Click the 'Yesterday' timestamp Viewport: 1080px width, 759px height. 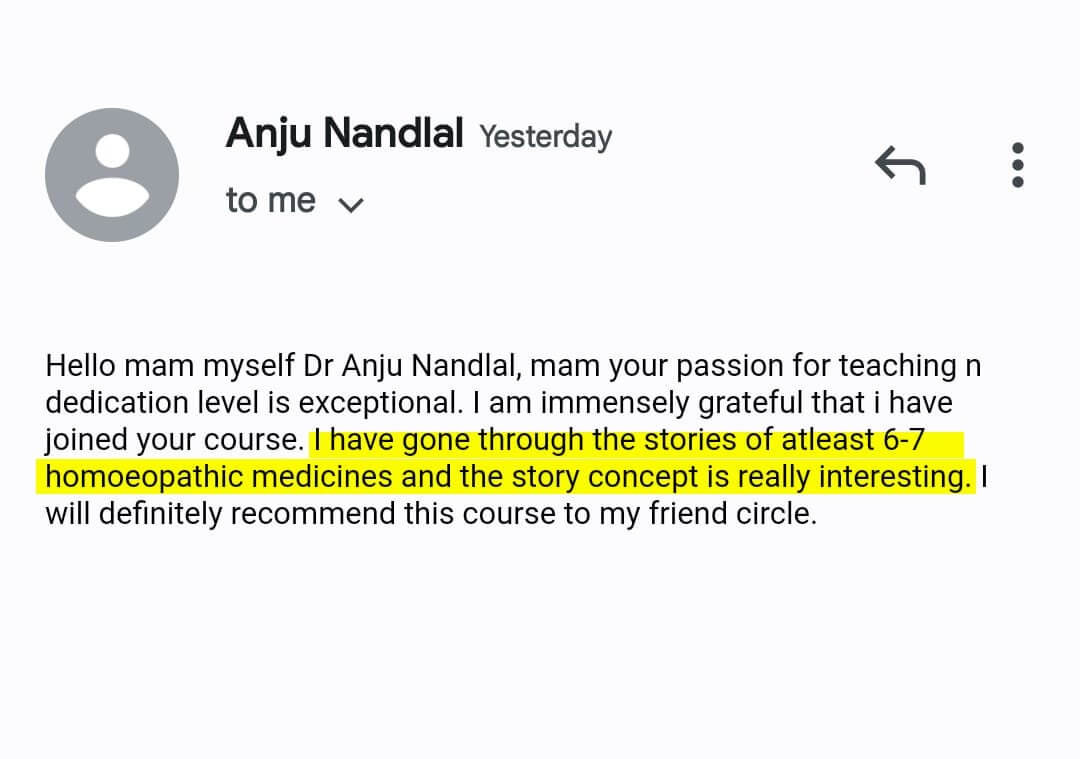pyautogui.click(x=545, y=136)
